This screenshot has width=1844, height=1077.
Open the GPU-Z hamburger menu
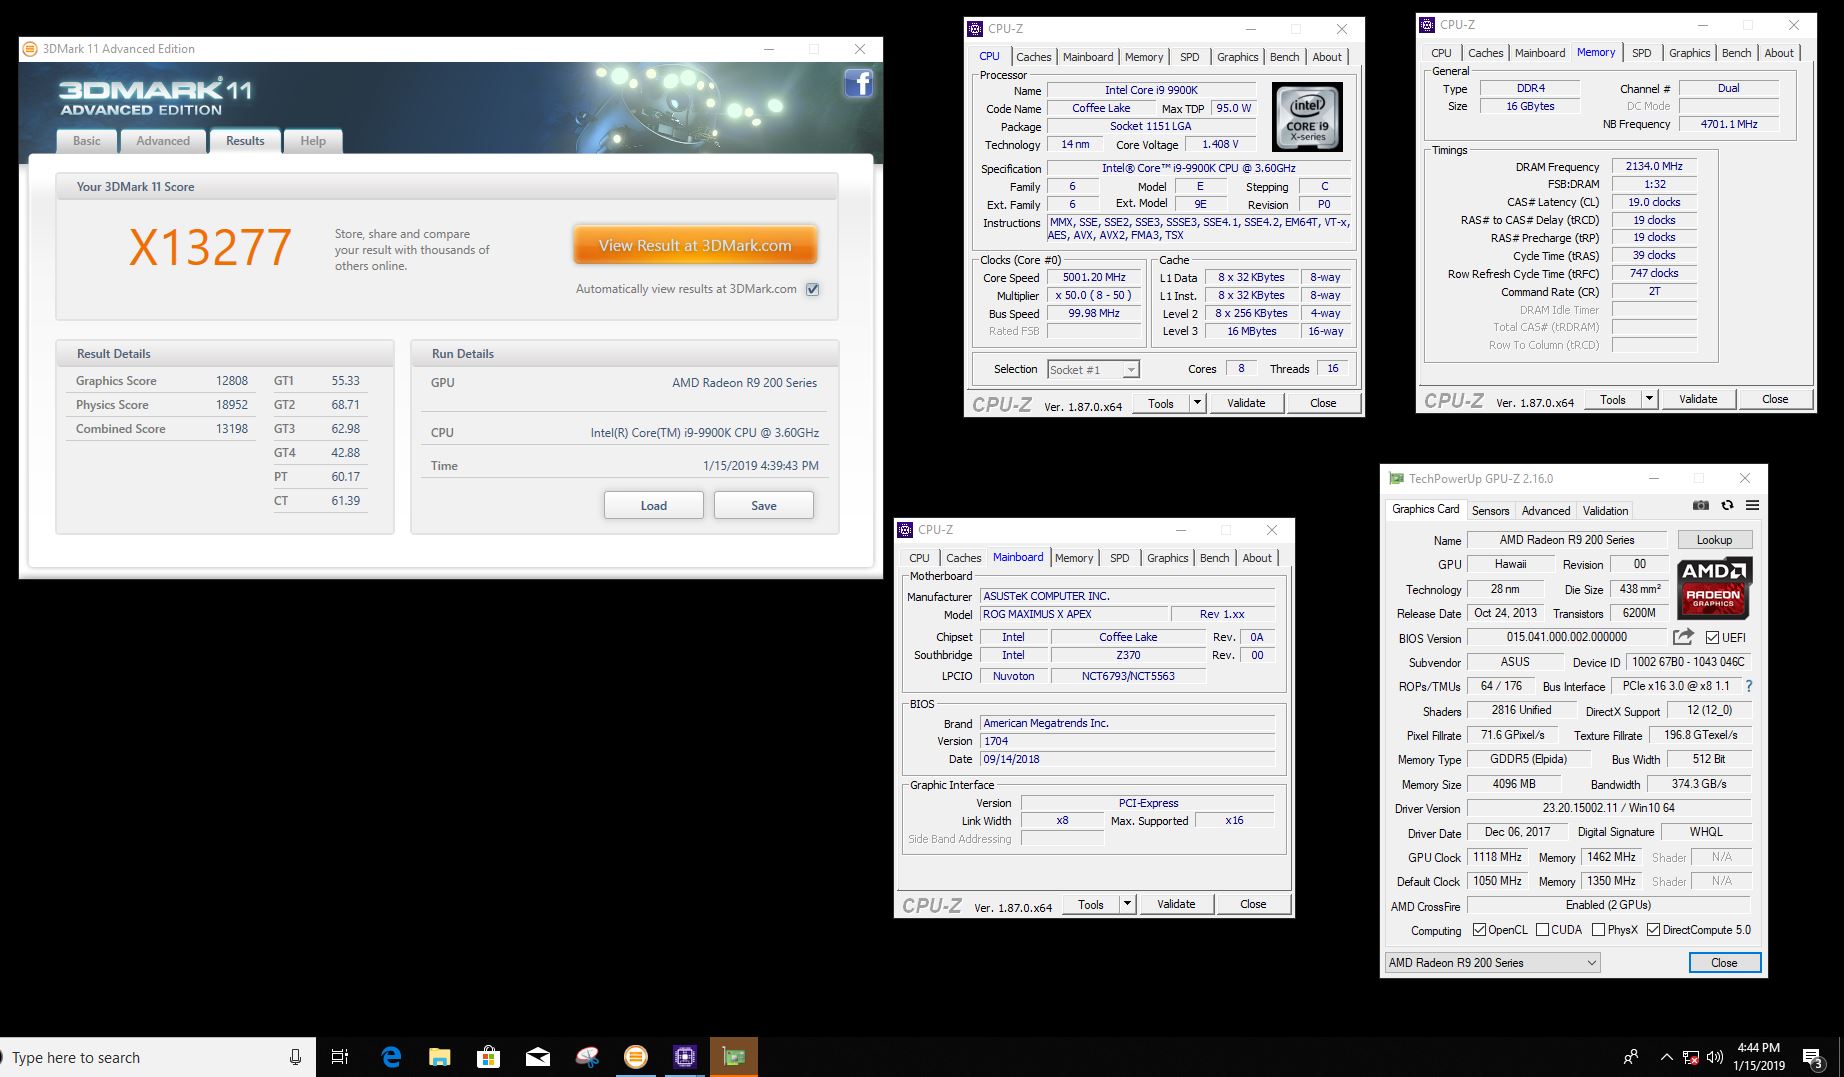pyautogui.click(x=1752, y=506)
